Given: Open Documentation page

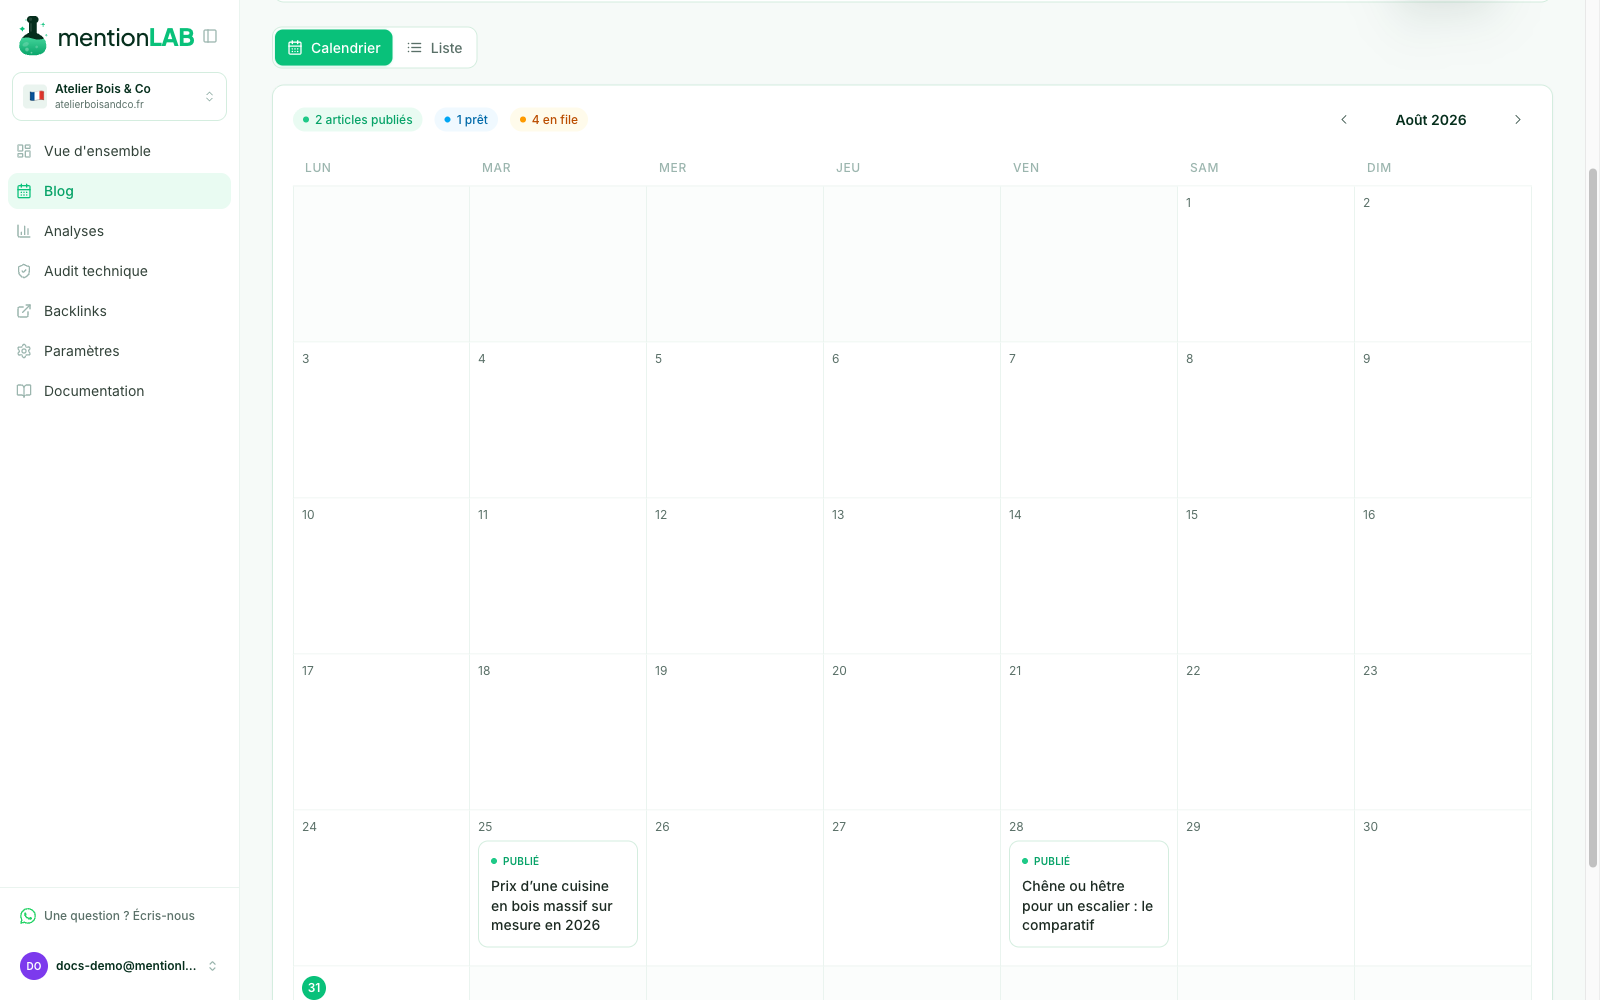Looking at the screenshot, I should (x=119, y=391).
